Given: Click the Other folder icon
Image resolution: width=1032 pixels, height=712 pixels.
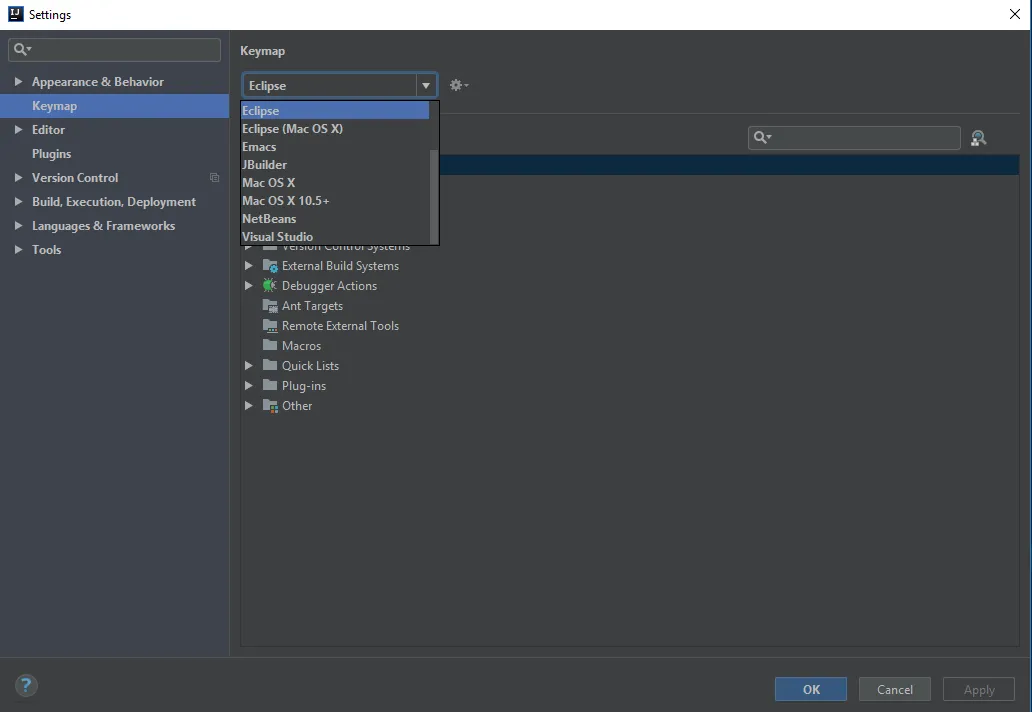Looking at the screenshot, I should (x=270, y=405).
